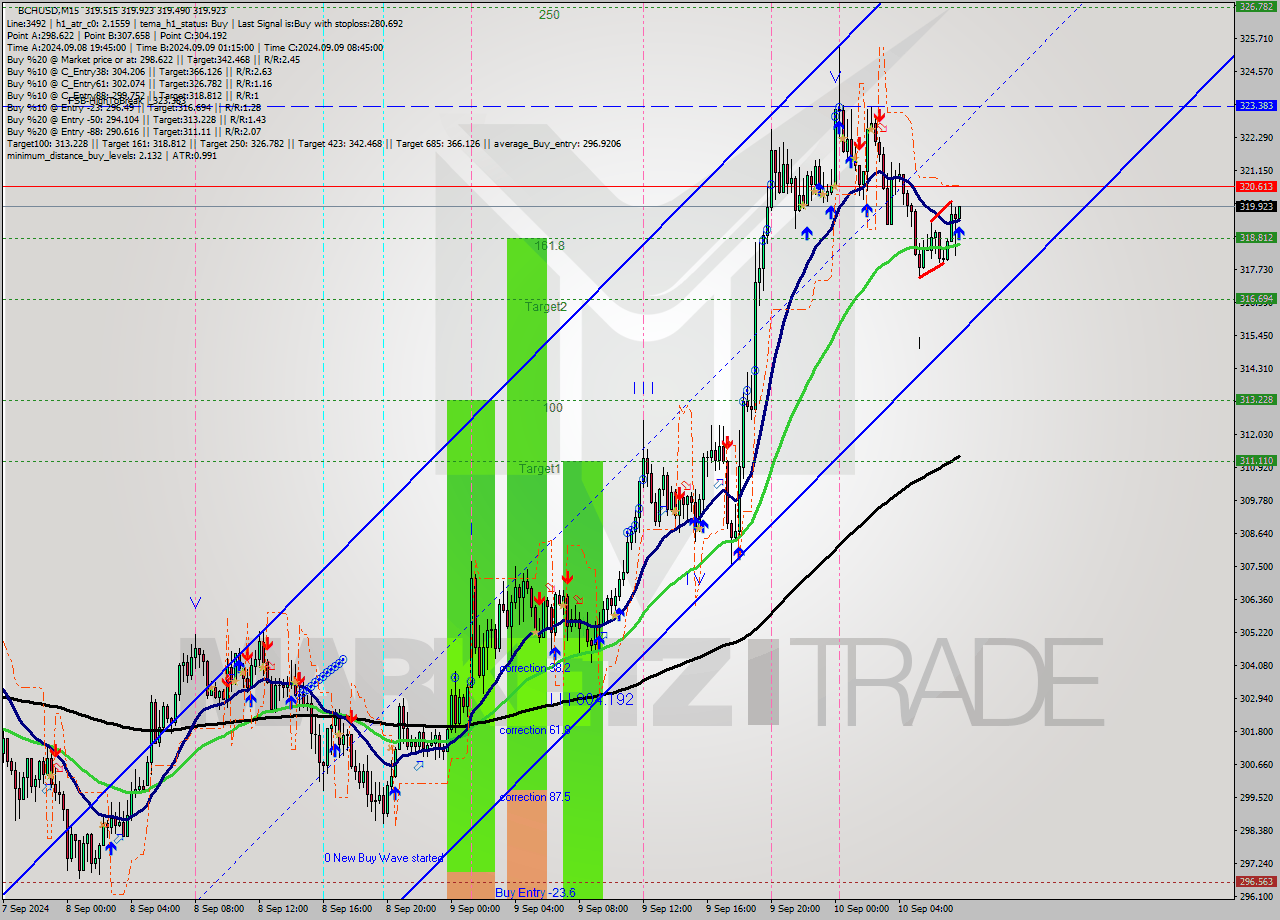1280x920 pixels.
Task: Click the red 296.563 price tag
Action: [1256, 882]
